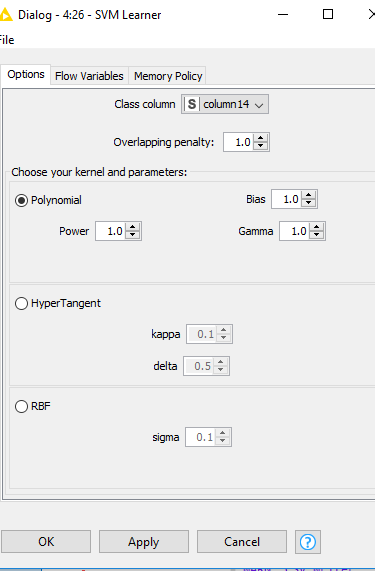This screenshot has width=375, height=571.
Task: Decrease Overlapping penalty with down arrow
Action: tap(261, 146)
